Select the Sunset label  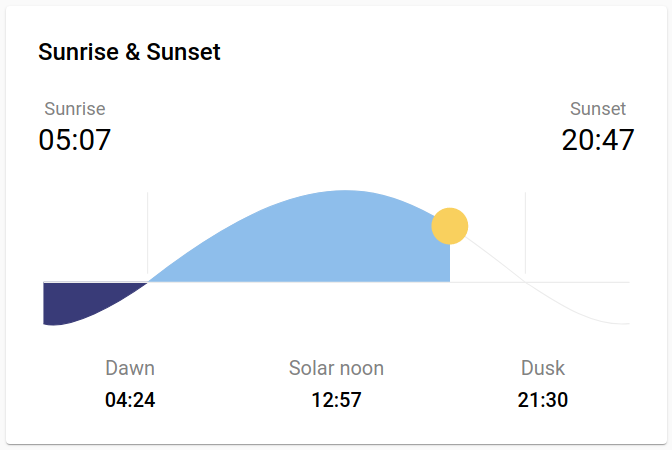pos(598,109)
